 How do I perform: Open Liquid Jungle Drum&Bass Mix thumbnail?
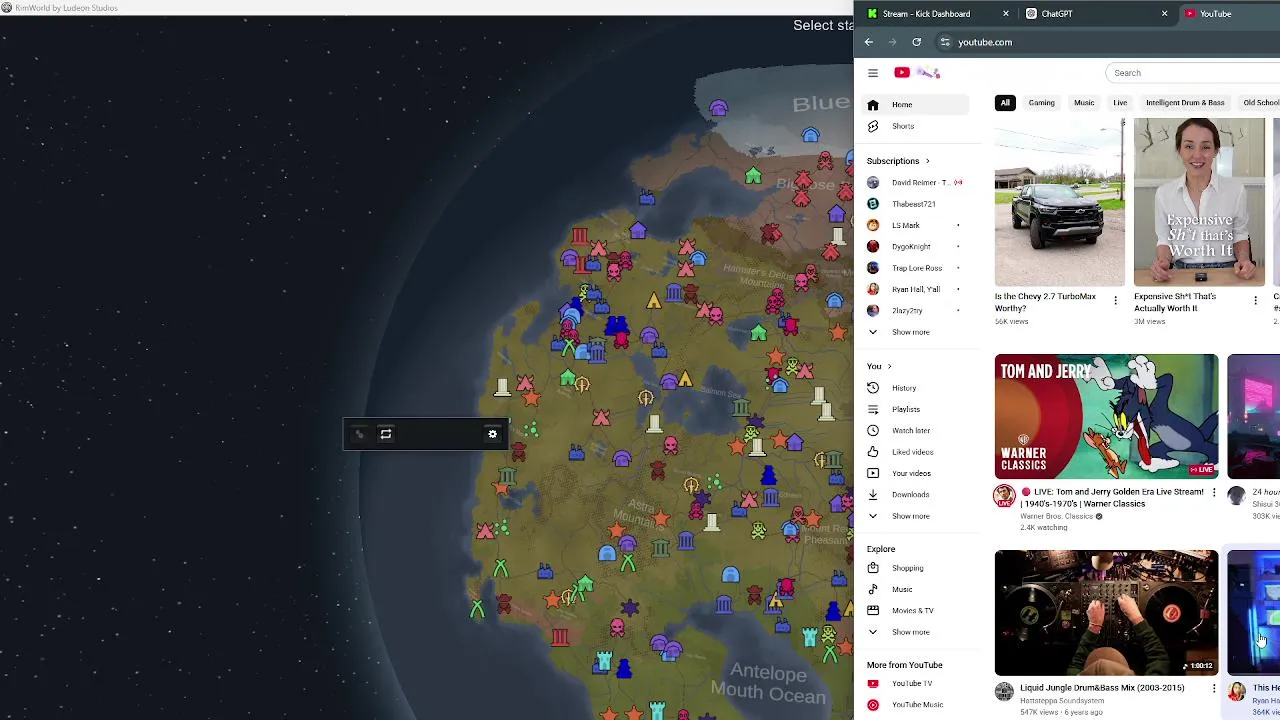[x=1107, y=613]
